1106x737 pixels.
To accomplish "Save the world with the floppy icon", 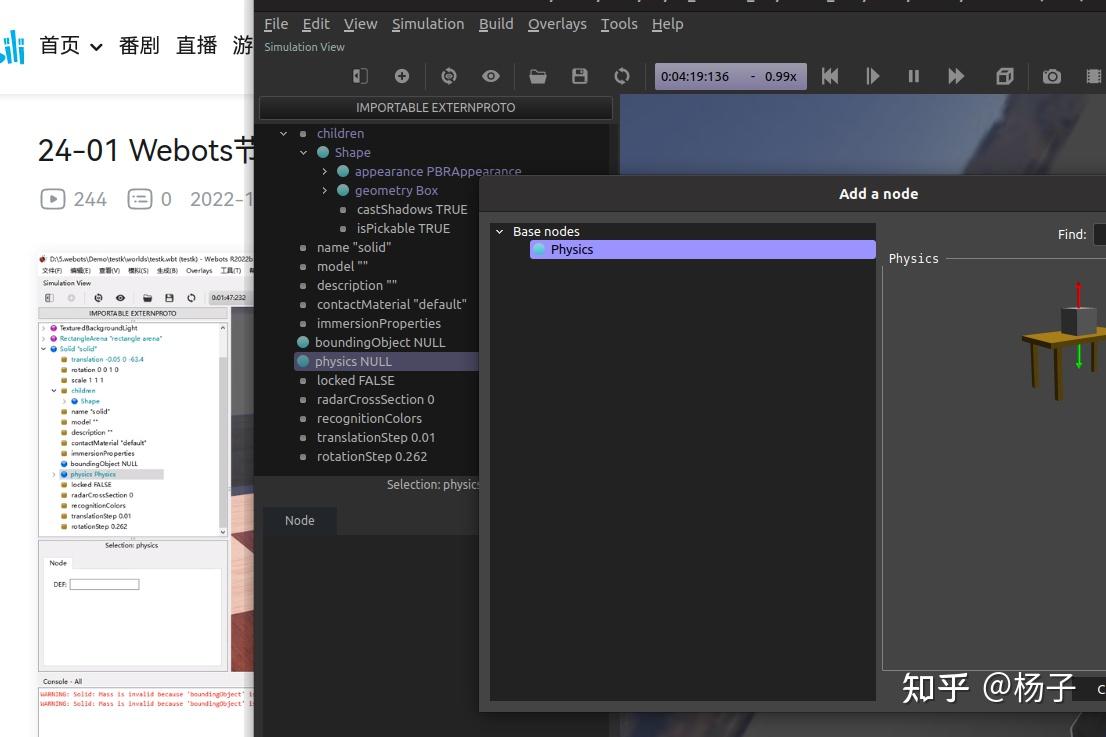I will pos(580,76).
